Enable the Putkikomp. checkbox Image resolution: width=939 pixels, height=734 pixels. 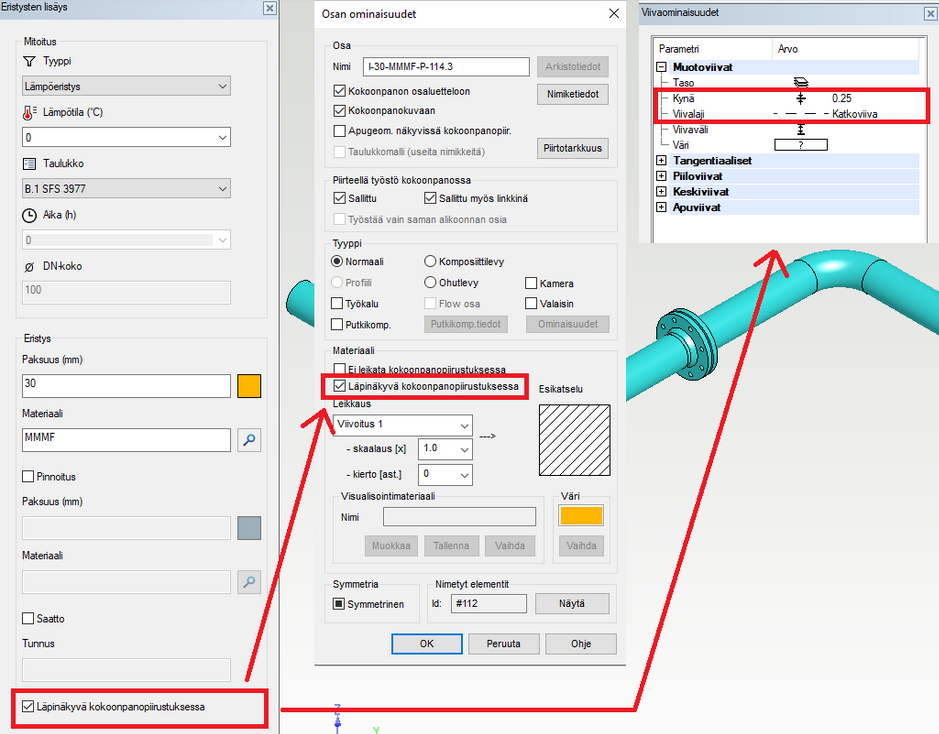pos(337,324)
